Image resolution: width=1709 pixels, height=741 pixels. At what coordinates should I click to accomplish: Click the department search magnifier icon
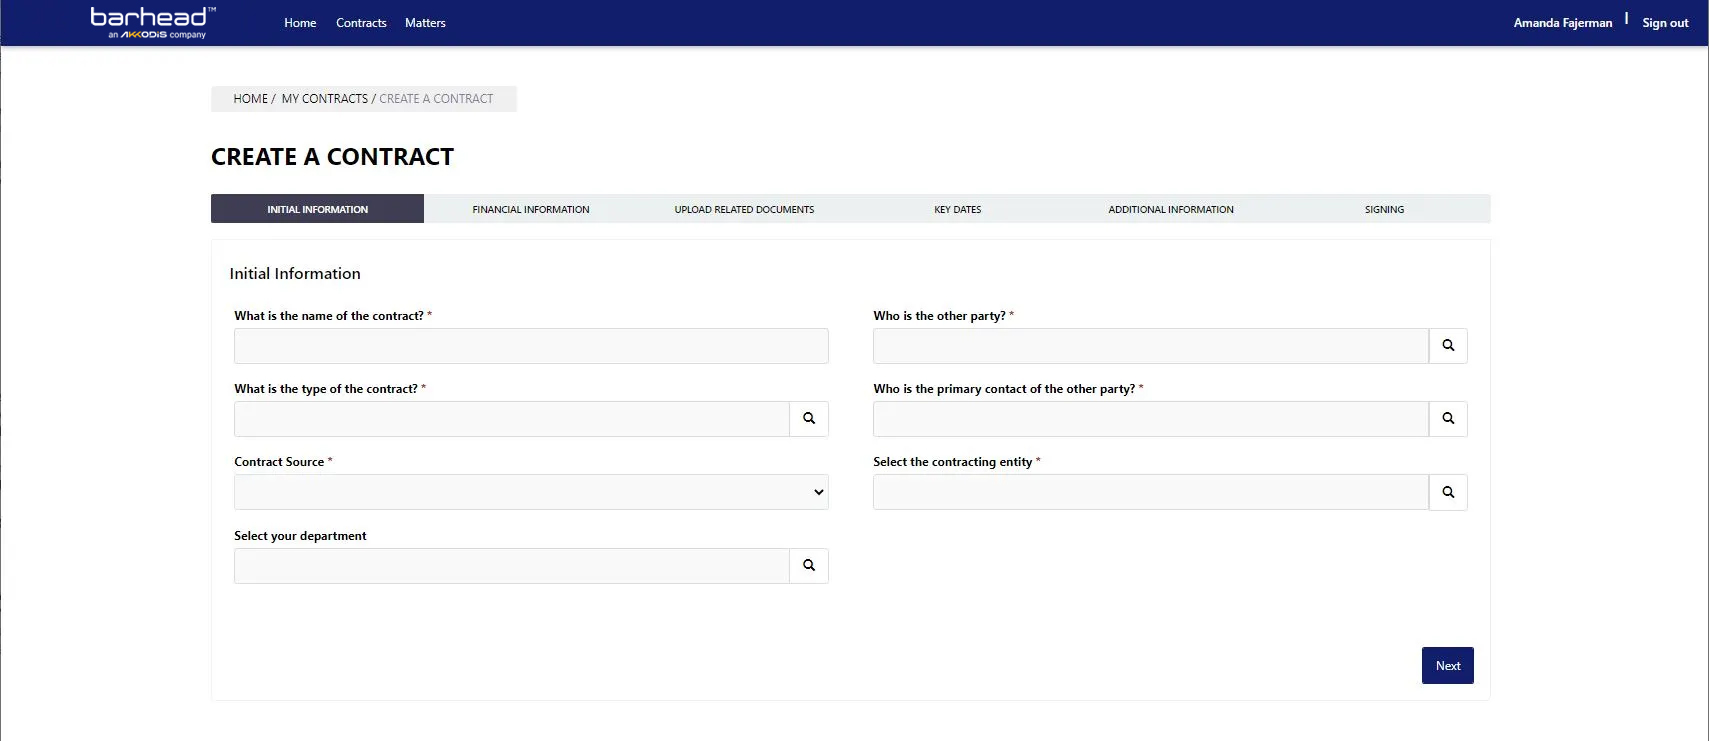[x=809, y=566]
